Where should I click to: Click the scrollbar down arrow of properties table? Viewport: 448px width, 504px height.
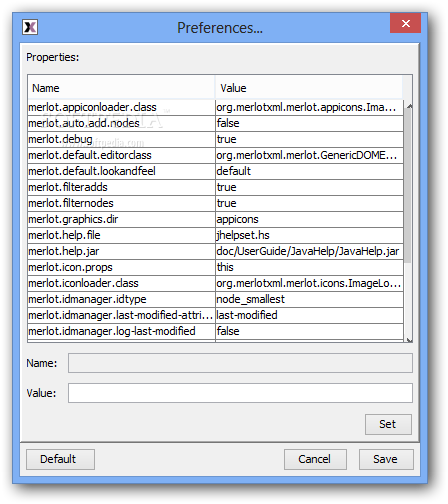point(409,340)
